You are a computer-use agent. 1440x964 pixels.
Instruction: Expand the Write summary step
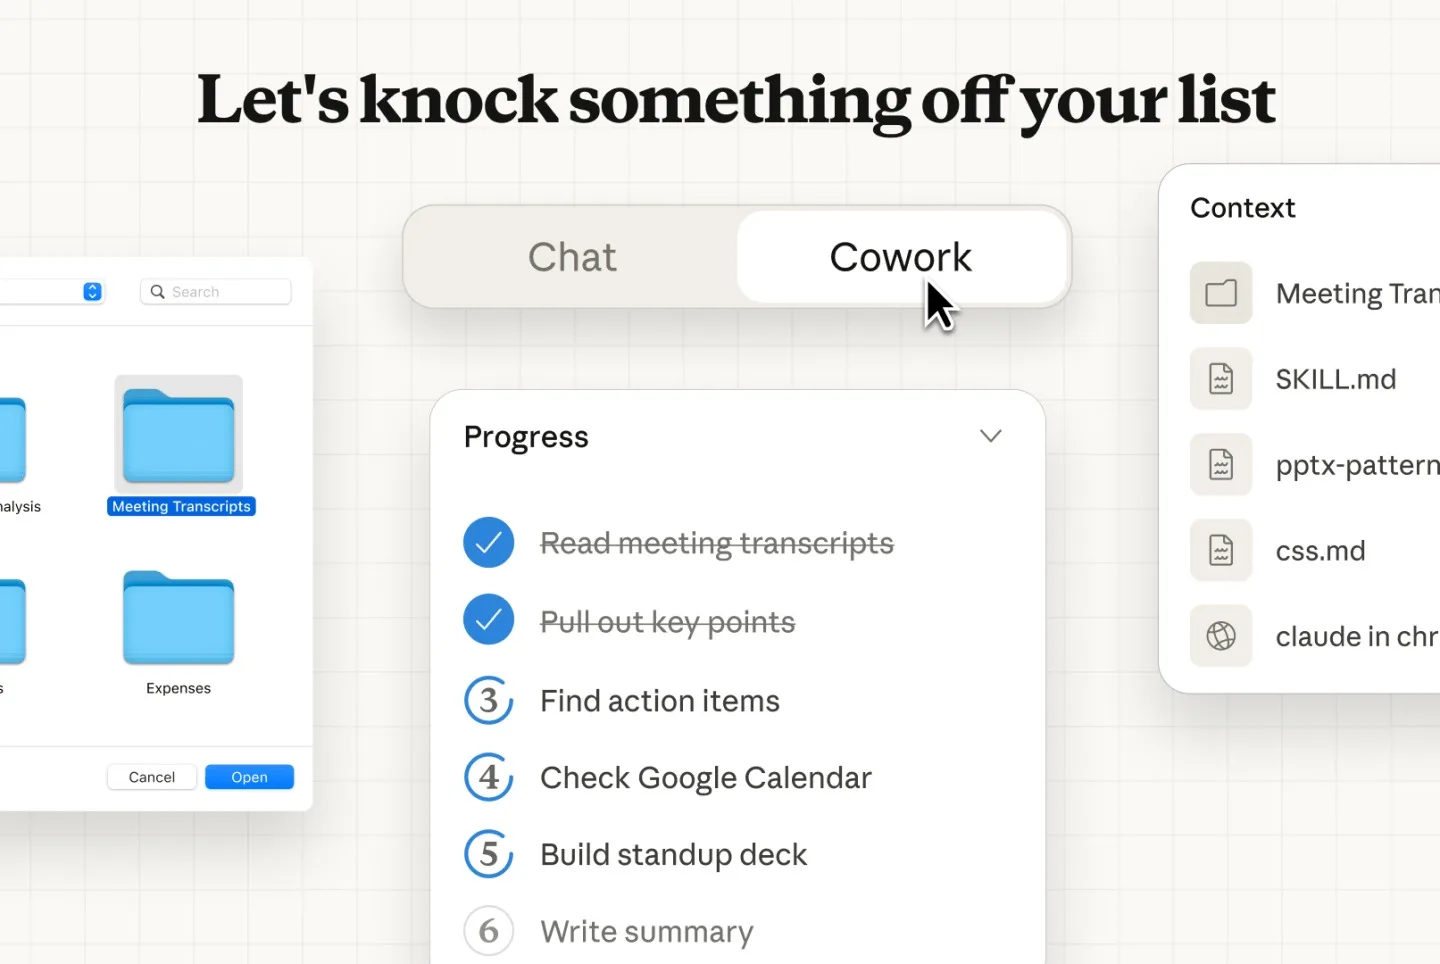click(x=488, y=931)
